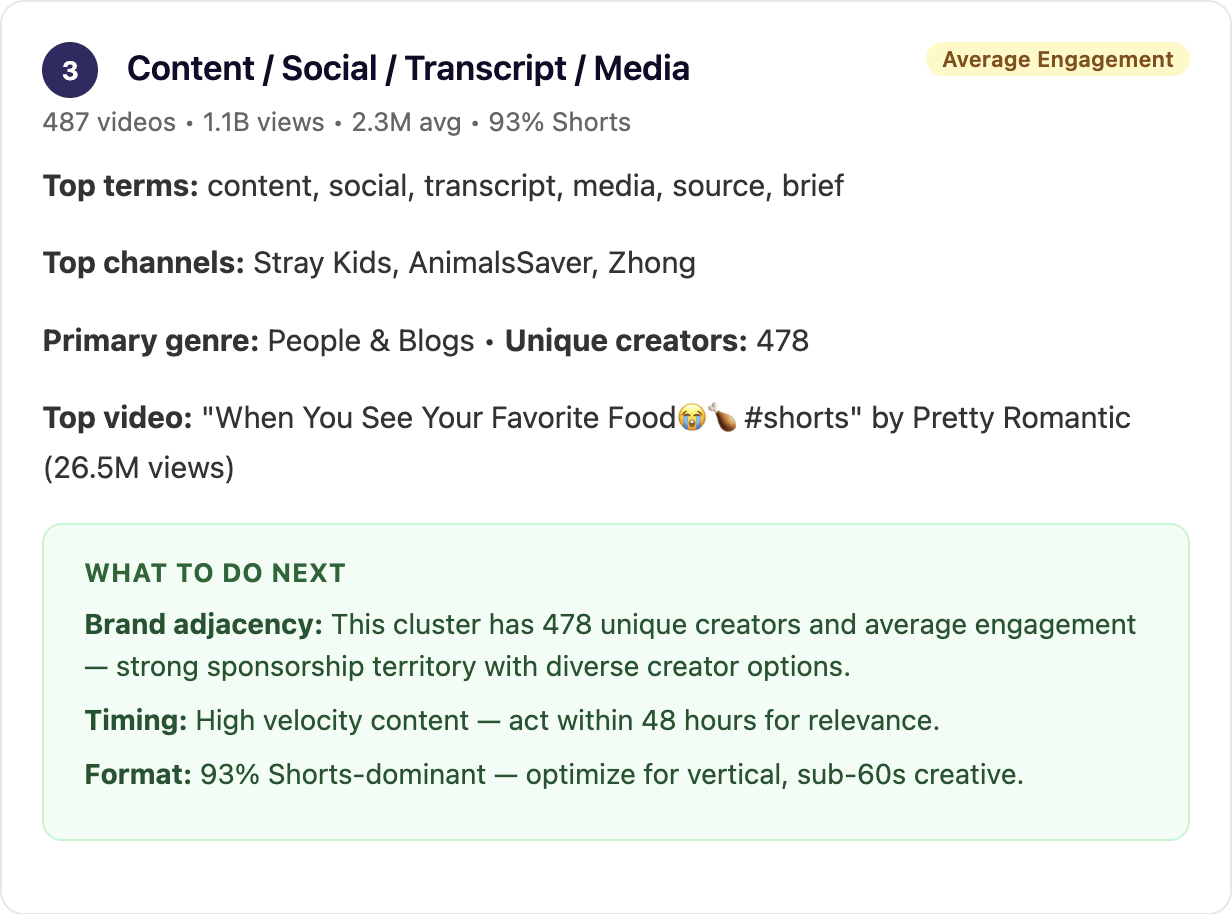Open the Content / Social / Transcript / Media title
Screen dimensions: 1232x914
pyautogui.click(x=408, y=69)
